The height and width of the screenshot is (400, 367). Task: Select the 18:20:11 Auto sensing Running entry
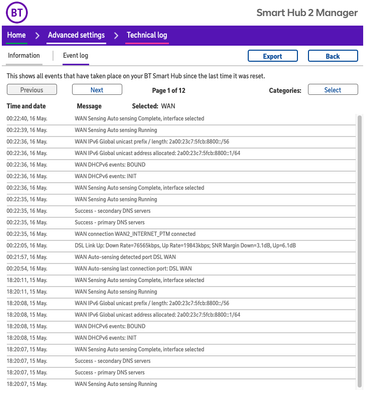tap(181, 292)
